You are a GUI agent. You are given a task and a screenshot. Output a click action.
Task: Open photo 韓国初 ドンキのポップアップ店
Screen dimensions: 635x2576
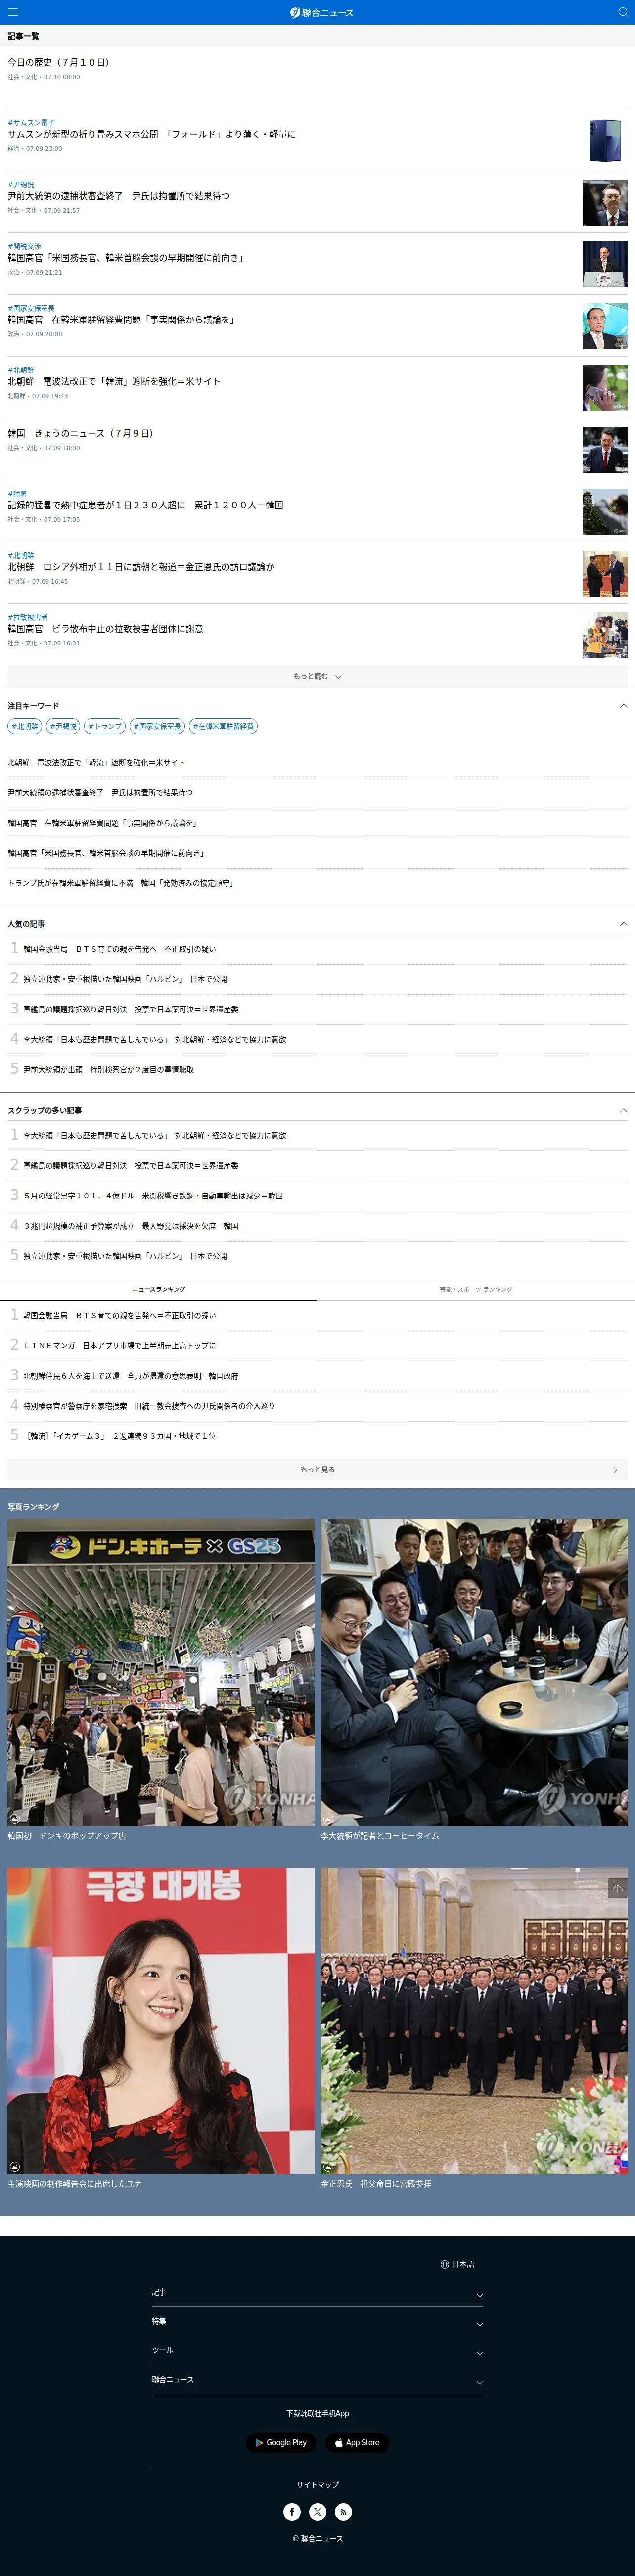[x=161, y=1672]
